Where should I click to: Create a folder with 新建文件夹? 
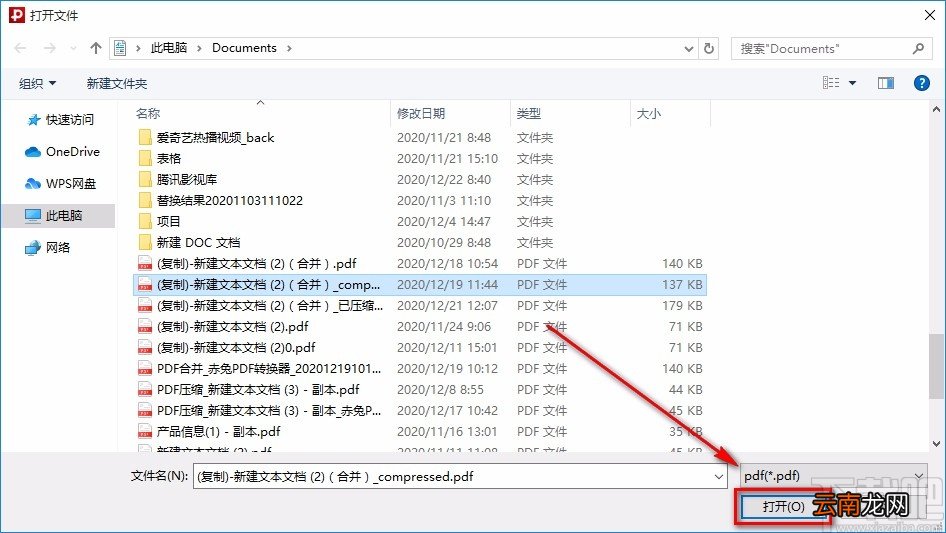(x=116, y=83)
